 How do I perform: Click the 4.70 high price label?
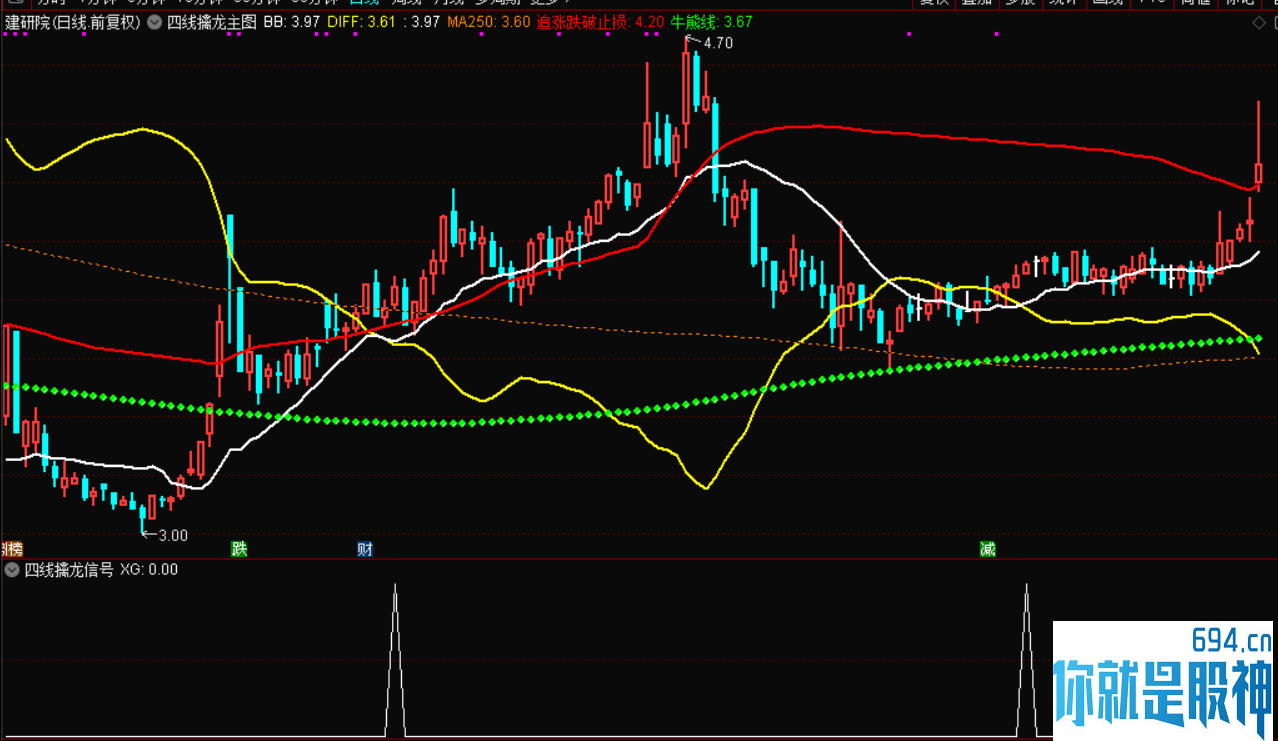pos(718,43)
